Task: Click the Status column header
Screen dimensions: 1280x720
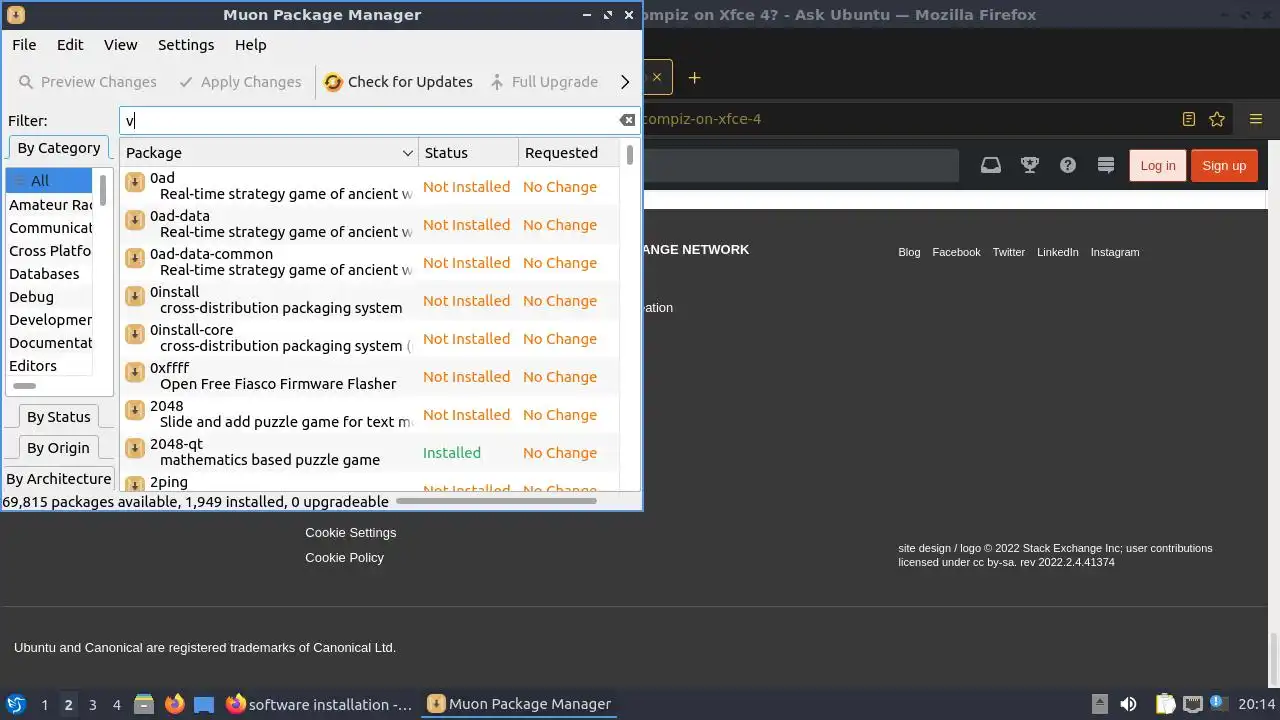Action: coord(468,153)
